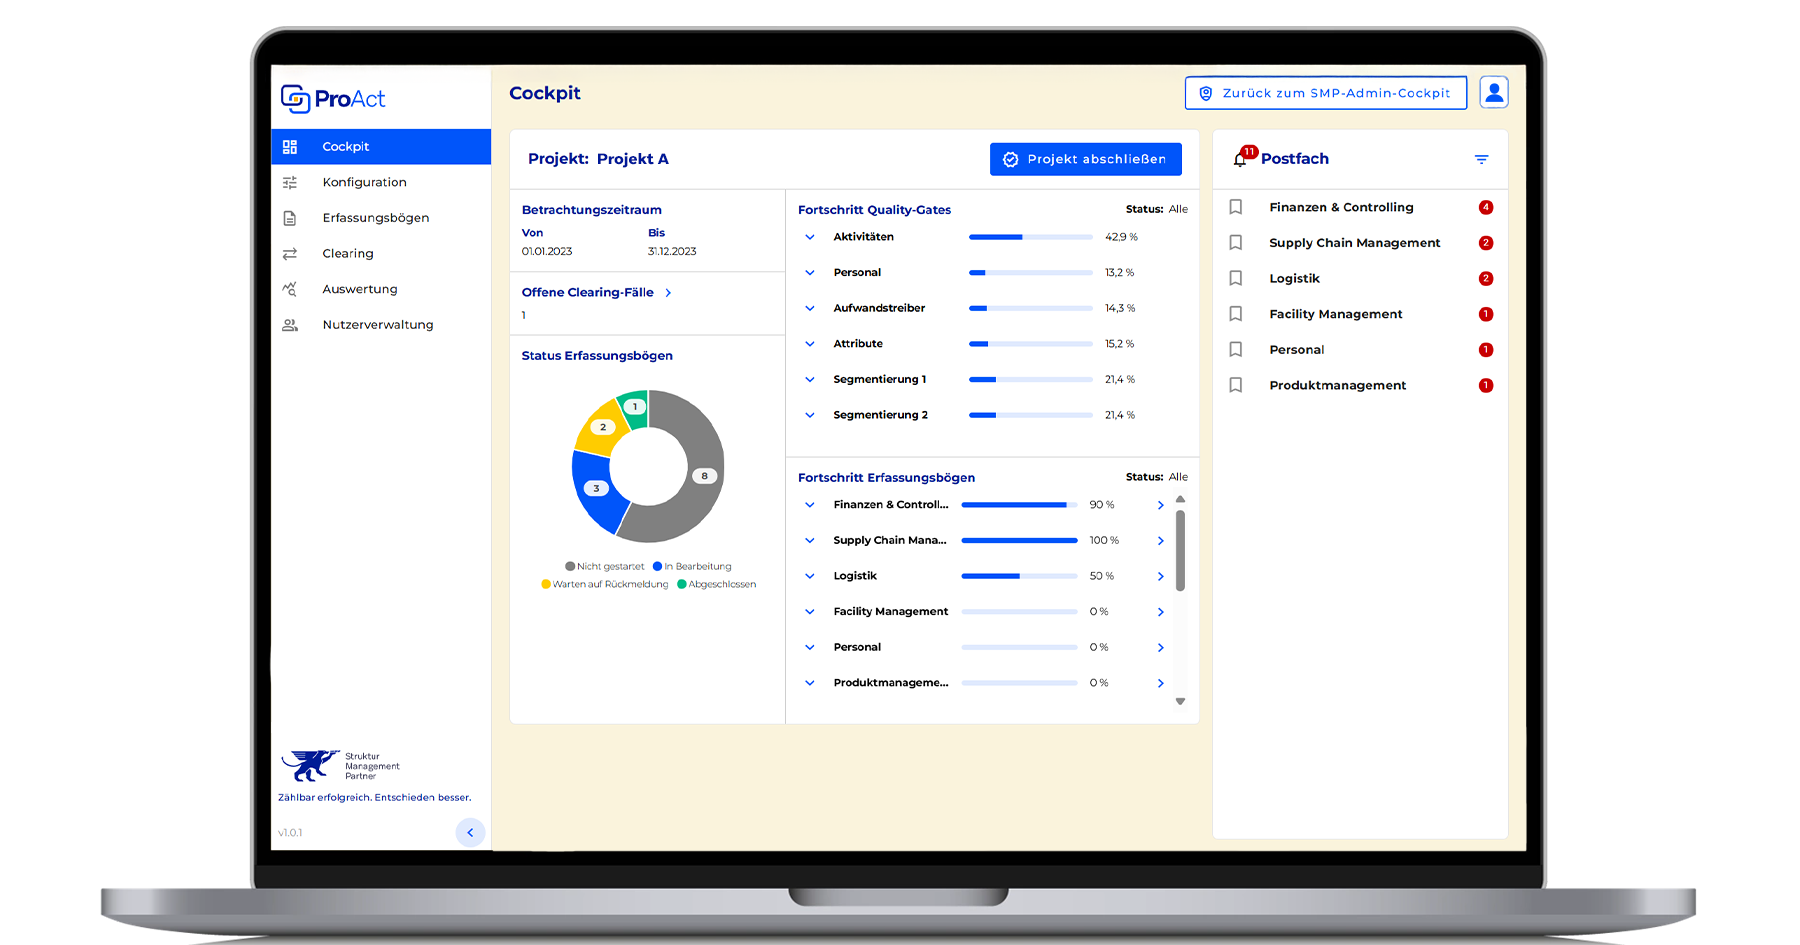The image size is (1800, 945).
Task: Collapse the sidebar using the arrow control
Action: 470,831
